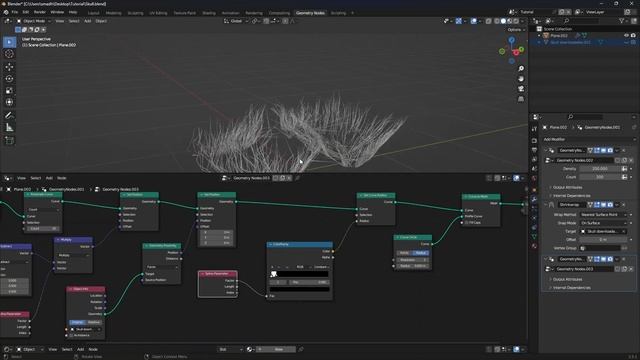Toggle first GeometryNodes modifier render display
This screenshot has height=360, width=640.
610,150
